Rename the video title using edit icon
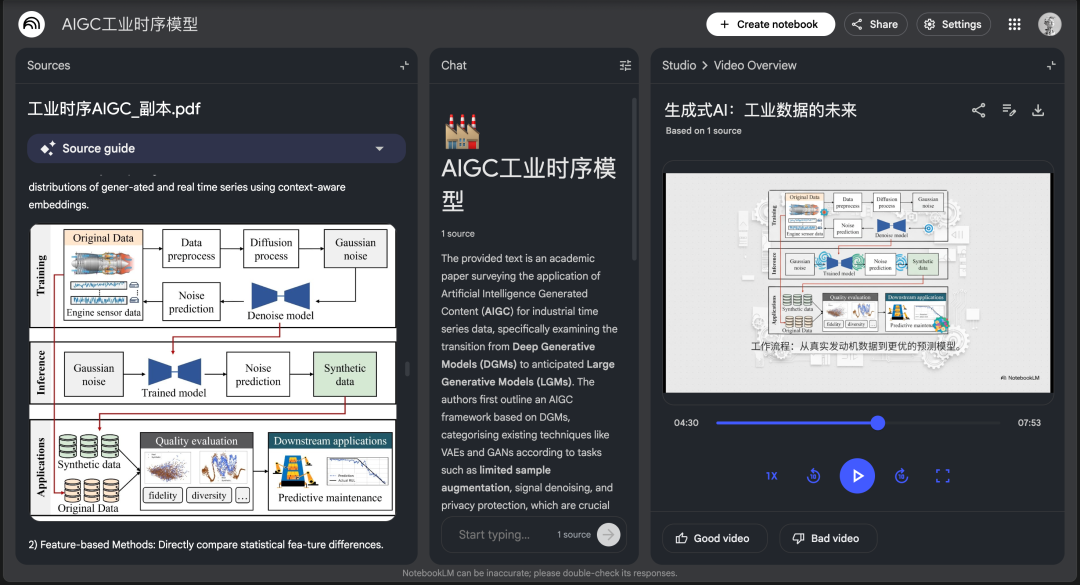Image resolution: width=1080 pixels, height=585 pixels. (1009, 112)
